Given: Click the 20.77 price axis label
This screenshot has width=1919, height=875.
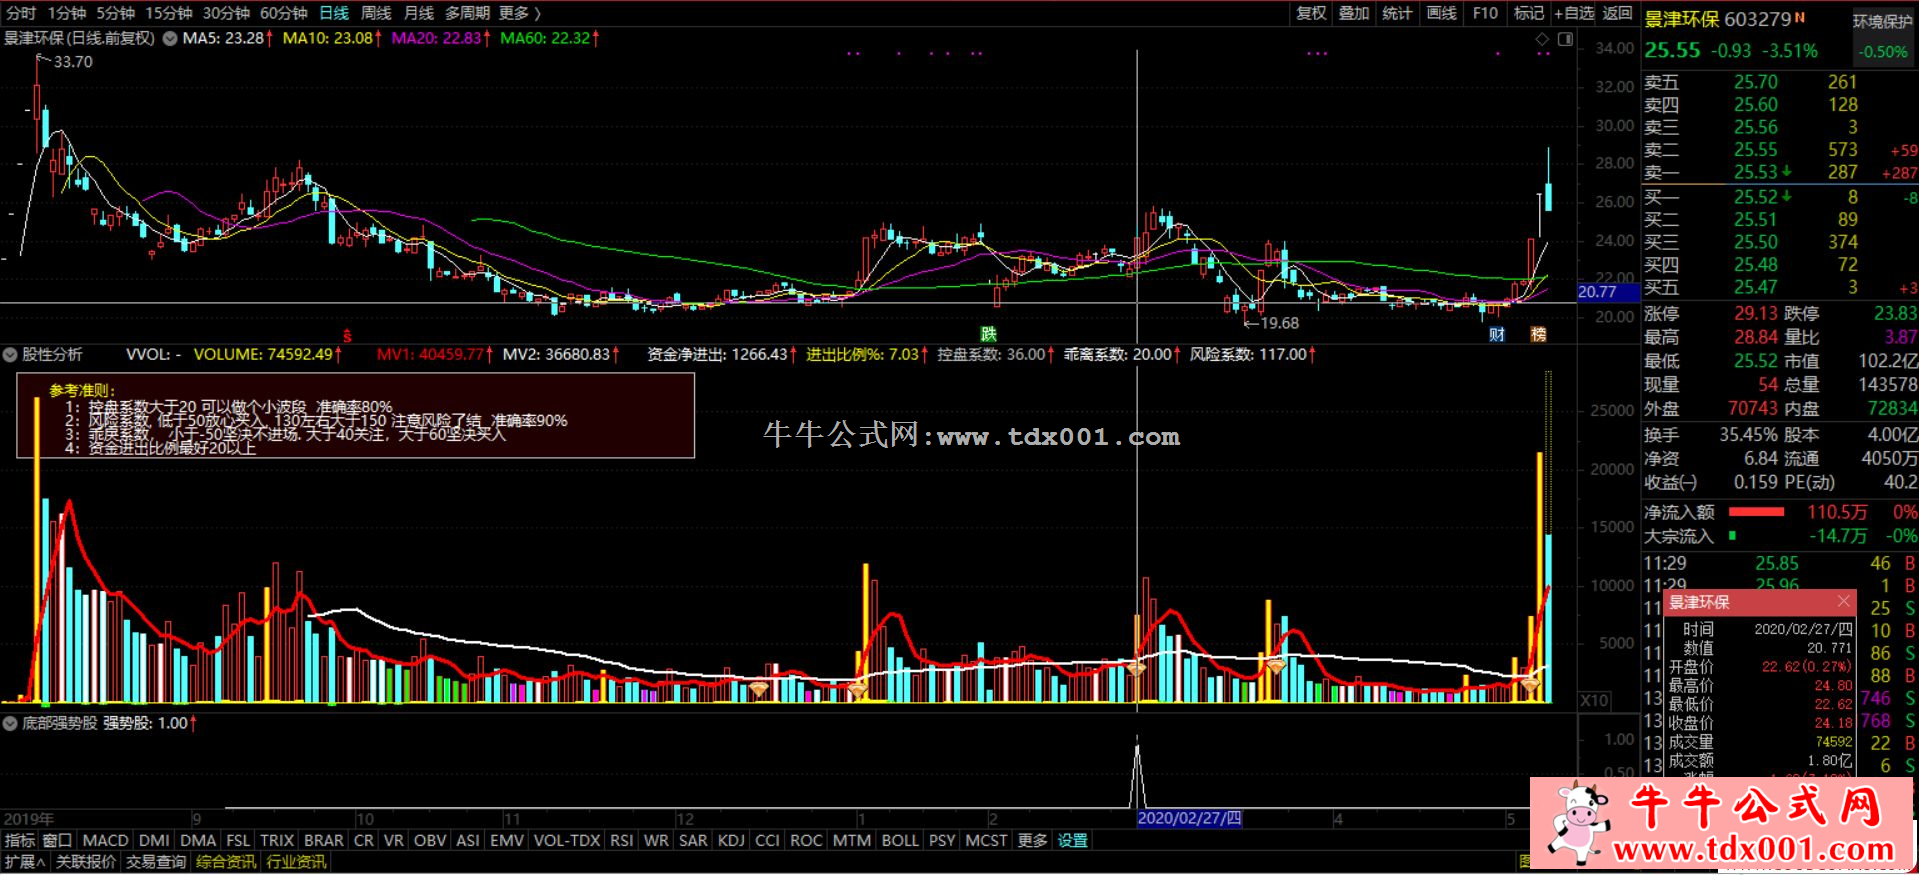Looking at the screenshot, I should [x=1609, y=292].
